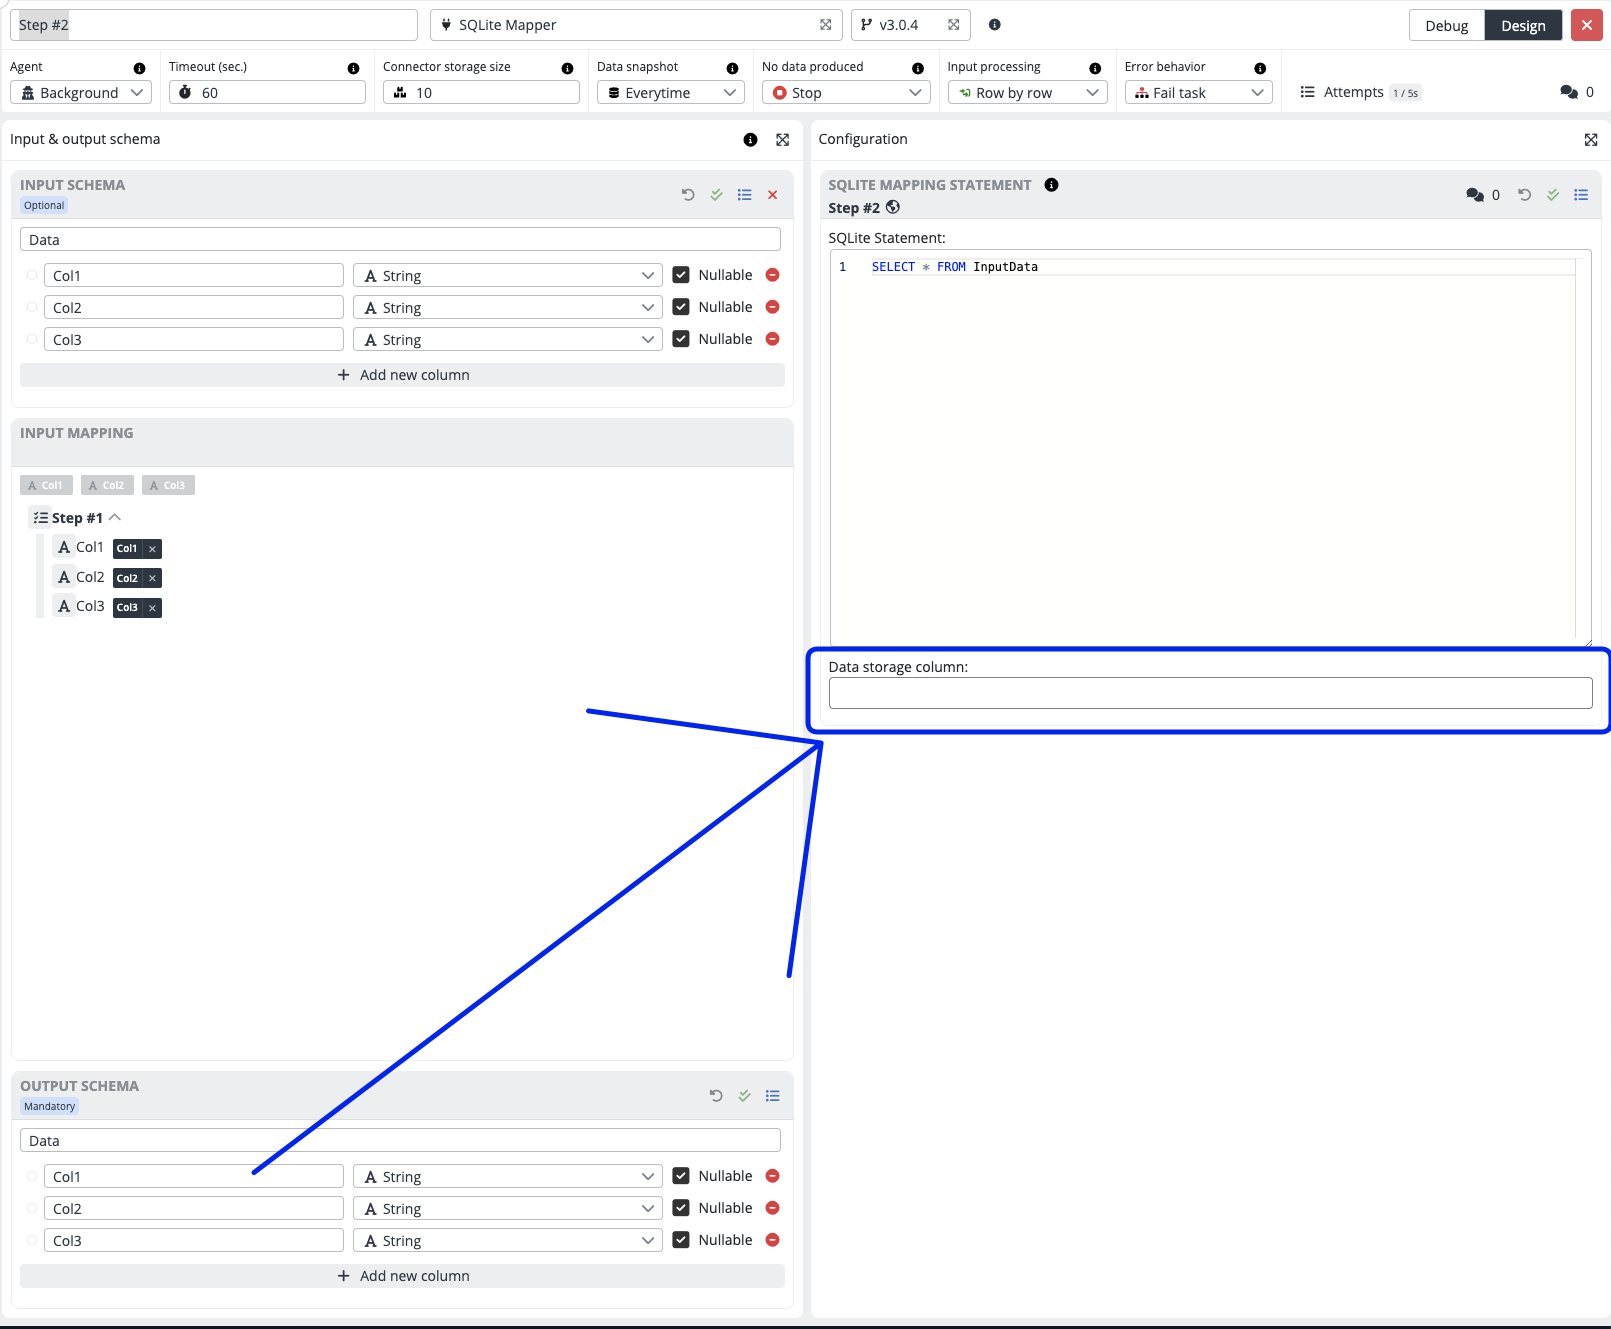Add new column to Input Schema
Screen dimensions: 1611x1329
[x=402, y=375]
